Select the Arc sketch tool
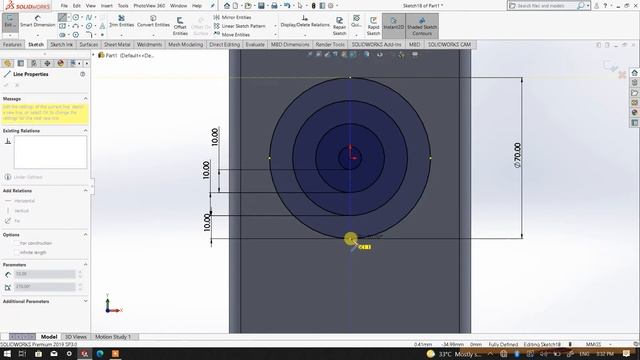 pyautogui.click(x=76, y=26)
